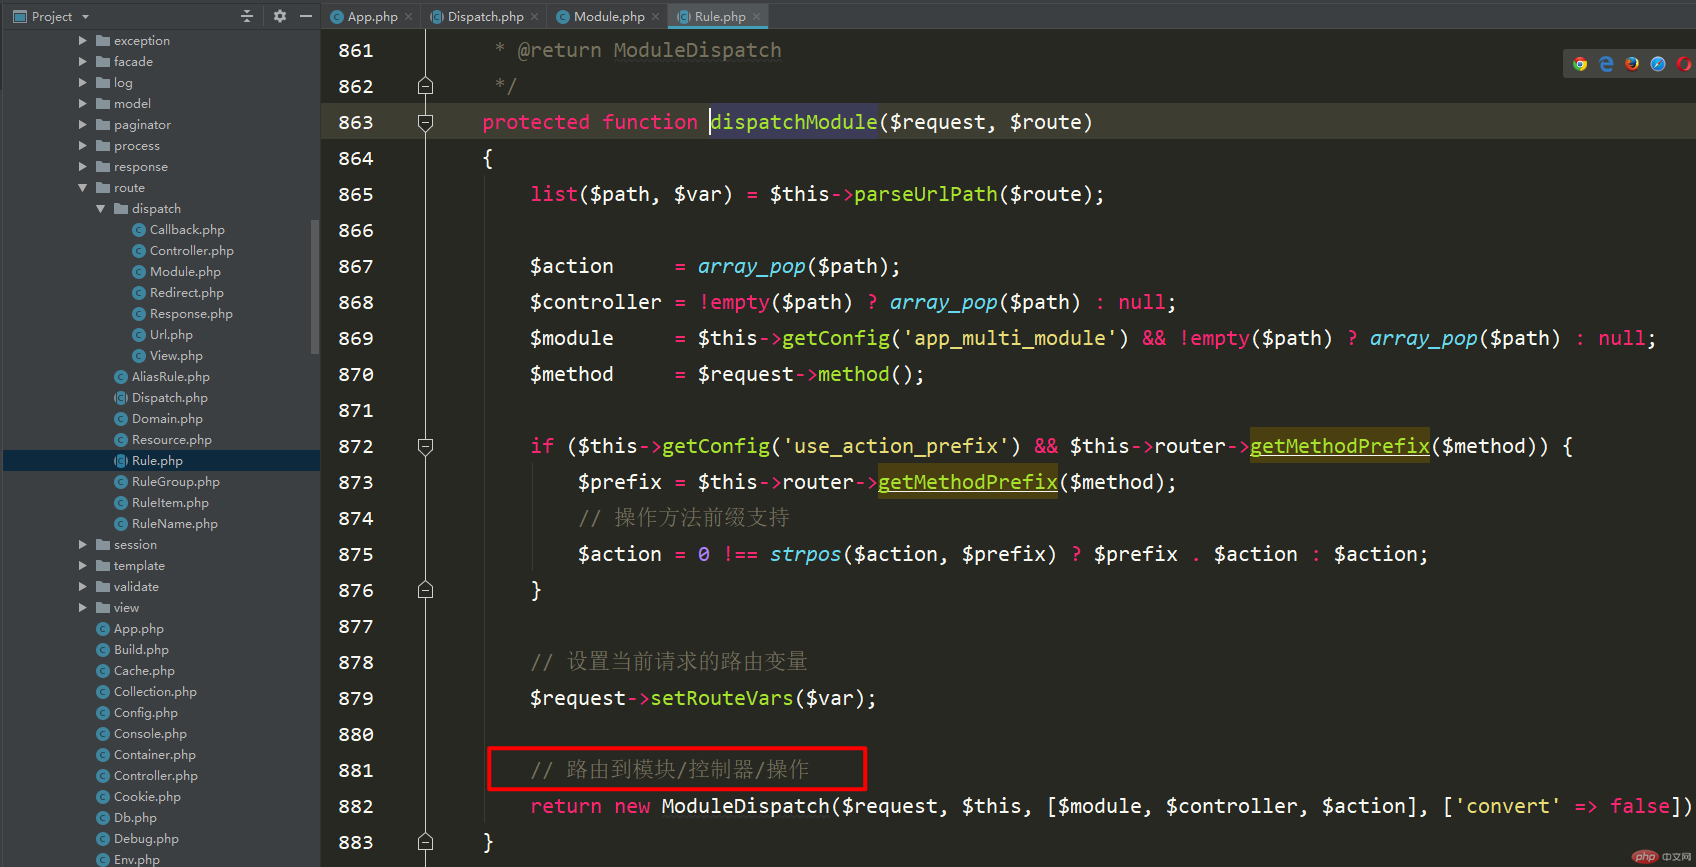This screenshot has width=1696, height=867.
Task: Expand the paginator folder
Action: pyautogui.click(x=83, y=125)
